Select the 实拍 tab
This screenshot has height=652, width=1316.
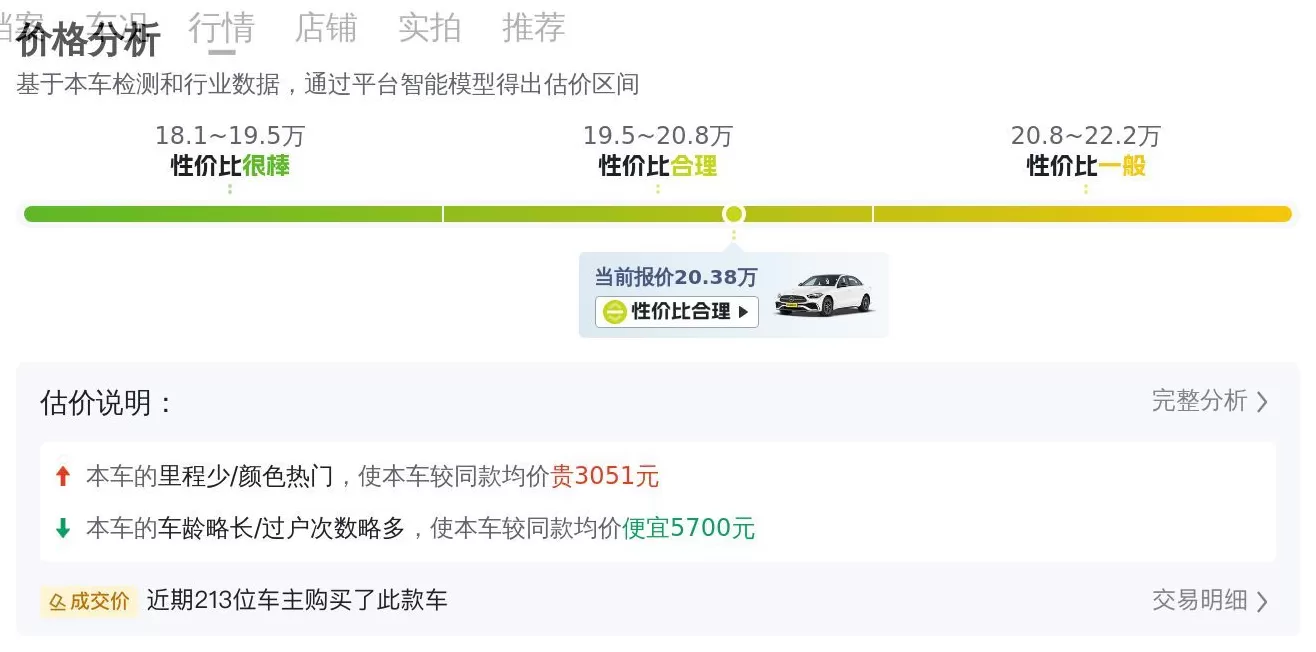[x=429, y=28]
